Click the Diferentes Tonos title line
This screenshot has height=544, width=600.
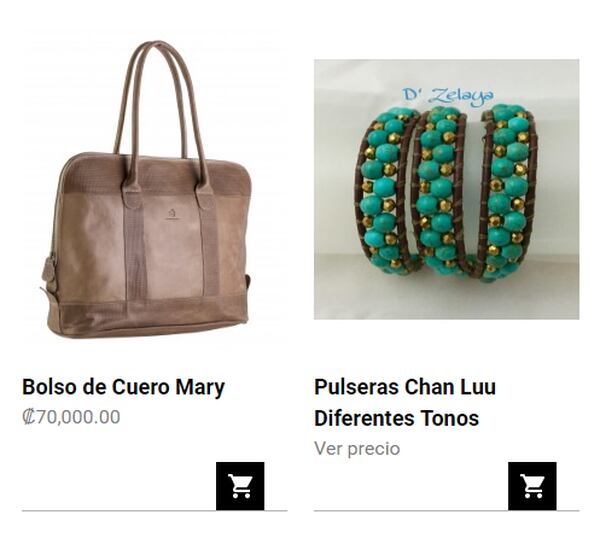tap(396, 418)
